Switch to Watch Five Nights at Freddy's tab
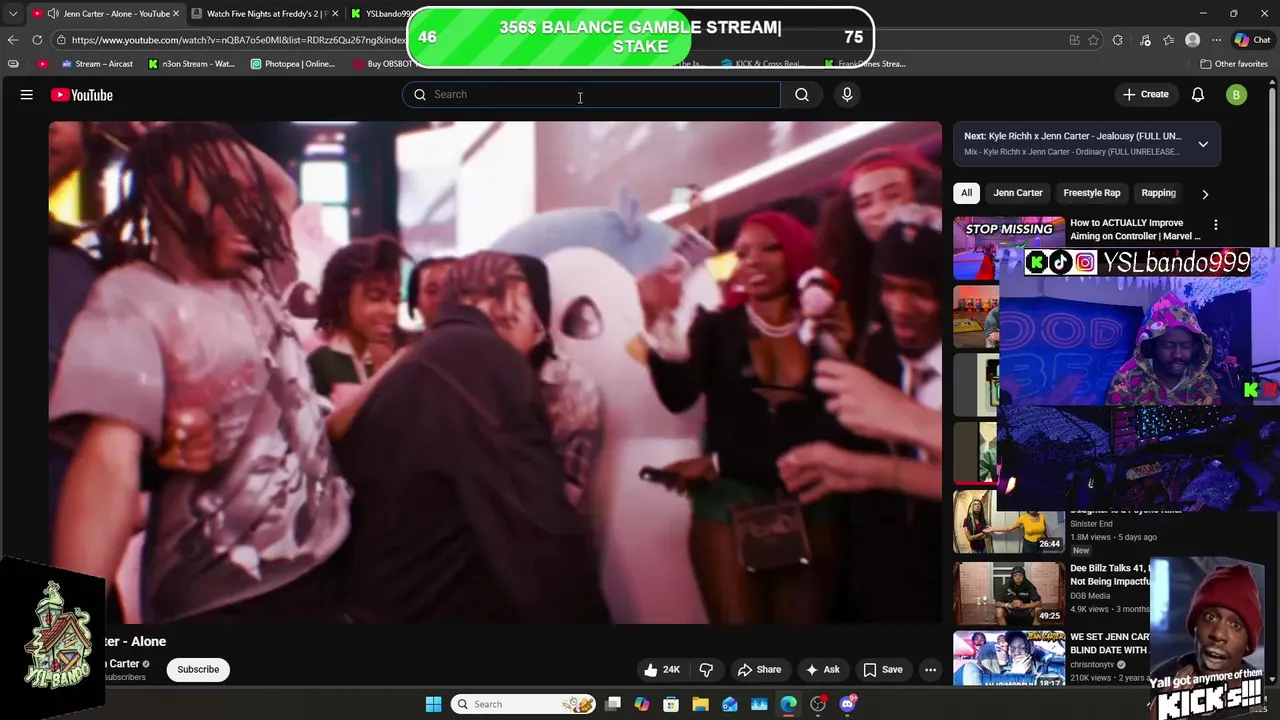 pos(264,14)
